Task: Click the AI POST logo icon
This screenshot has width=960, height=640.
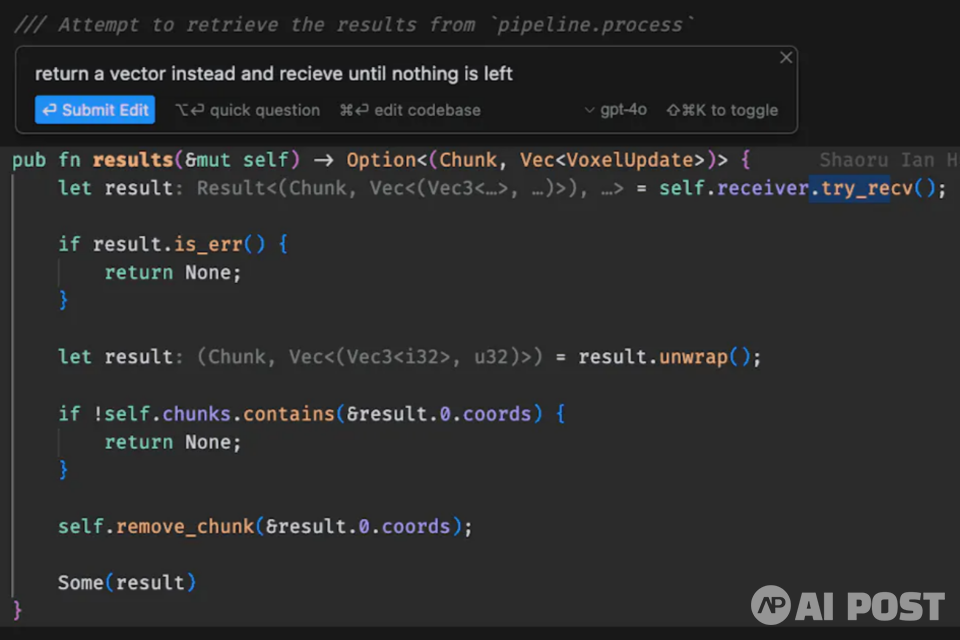Action: pos(771,606)
